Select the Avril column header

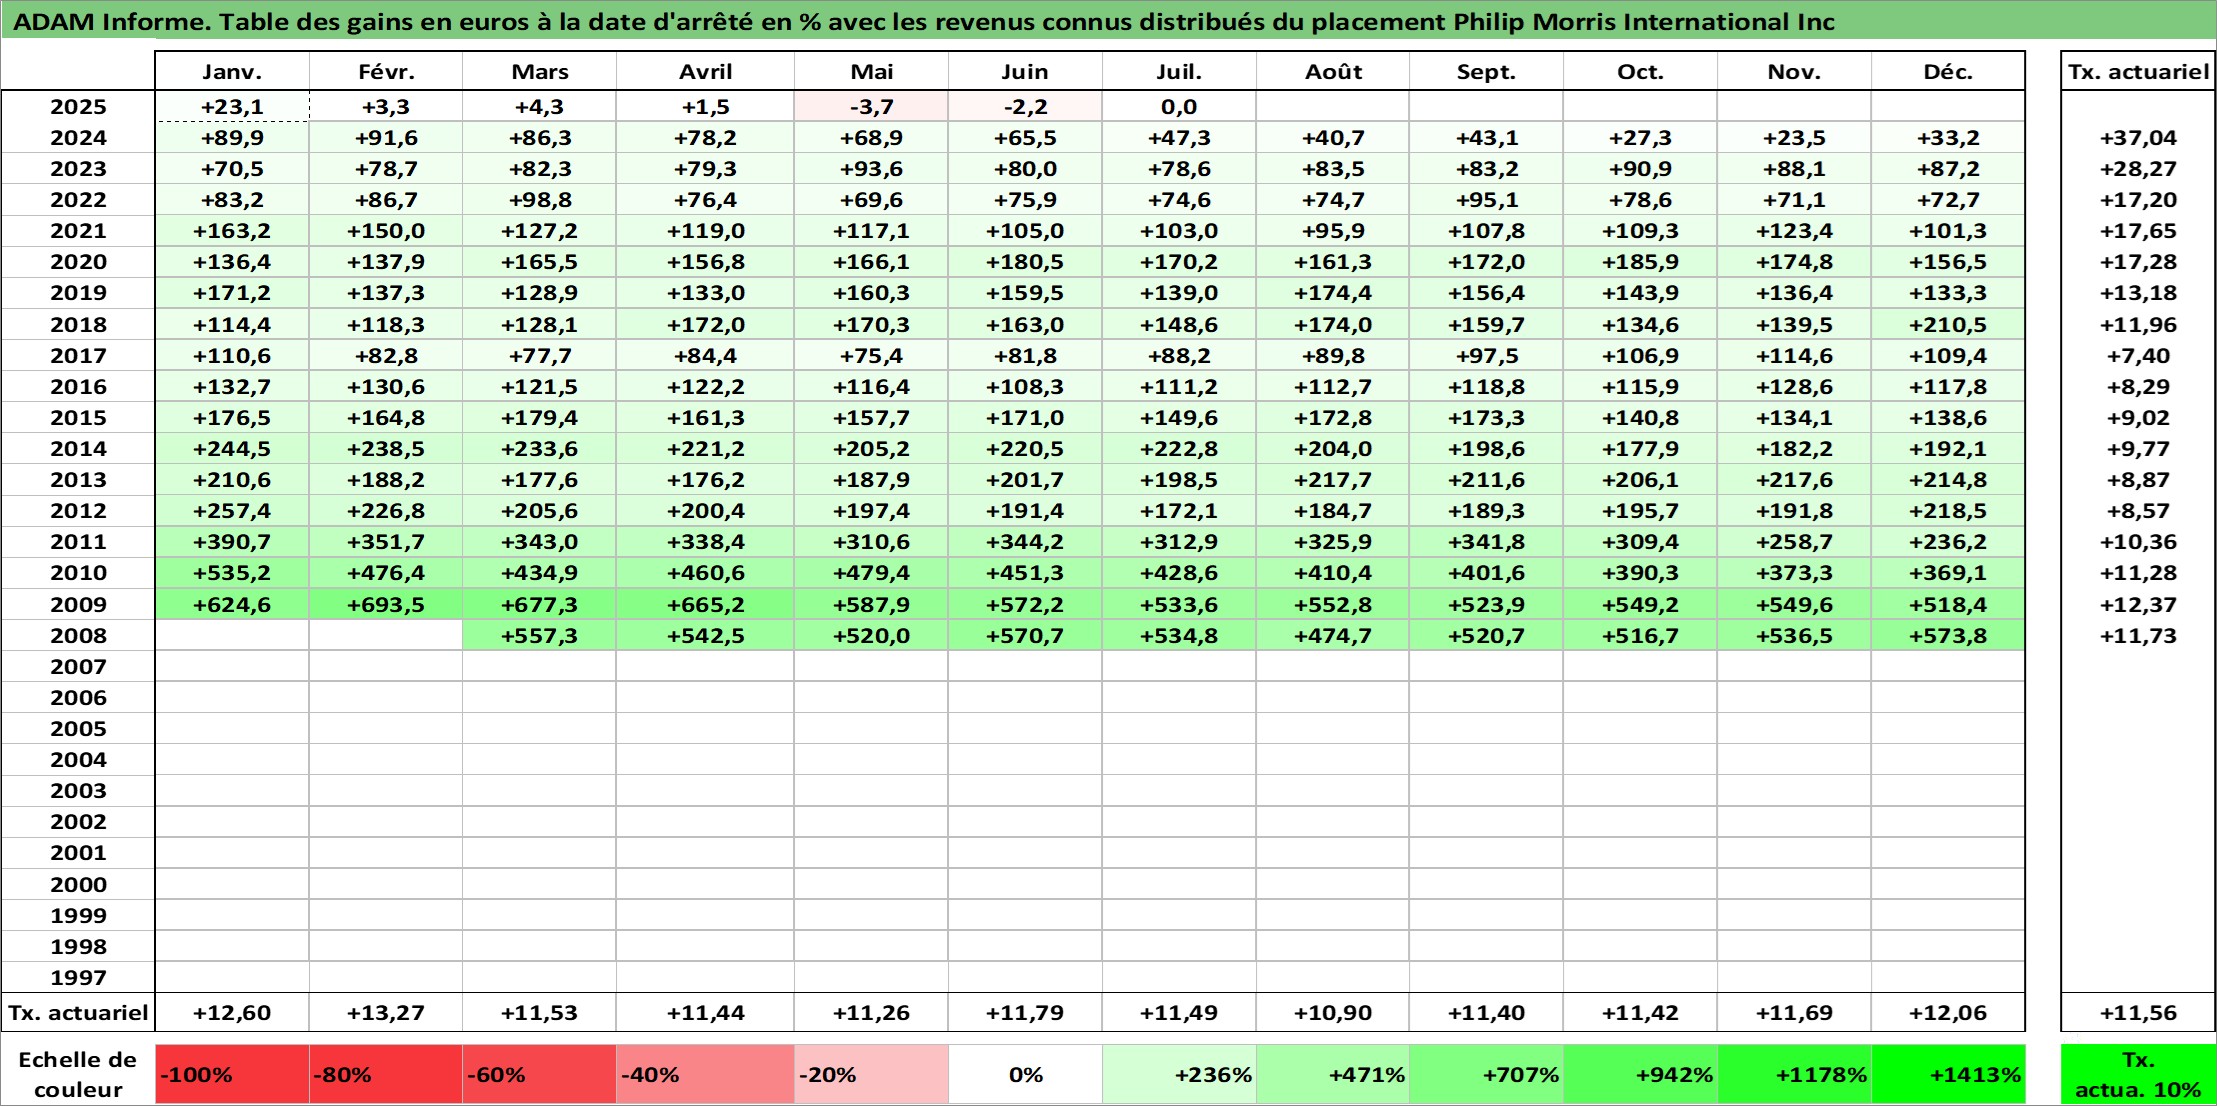(x=705, y=71)
